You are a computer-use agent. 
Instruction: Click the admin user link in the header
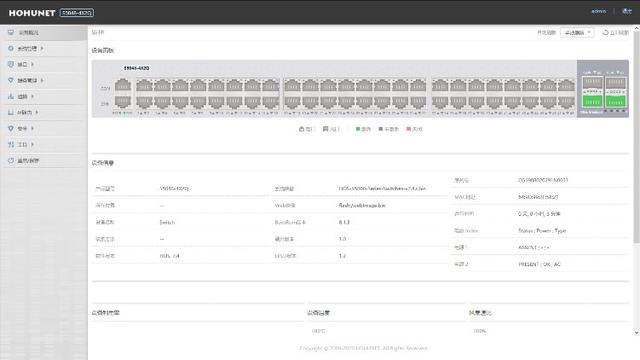(599, 11)
